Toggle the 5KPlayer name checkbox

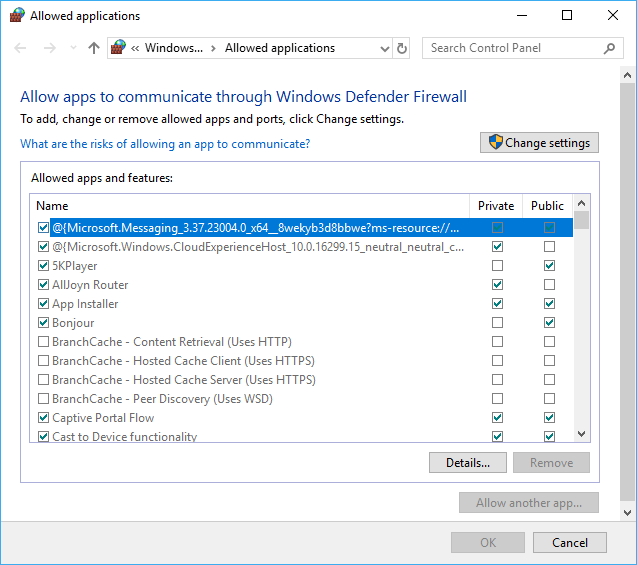coord(43,266)
